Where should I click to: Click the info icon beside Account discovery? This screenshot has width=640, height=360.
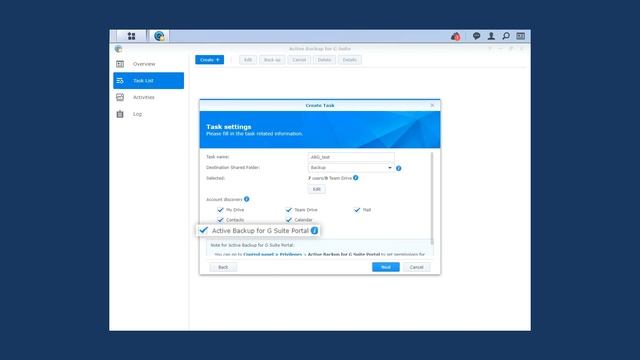247,199
